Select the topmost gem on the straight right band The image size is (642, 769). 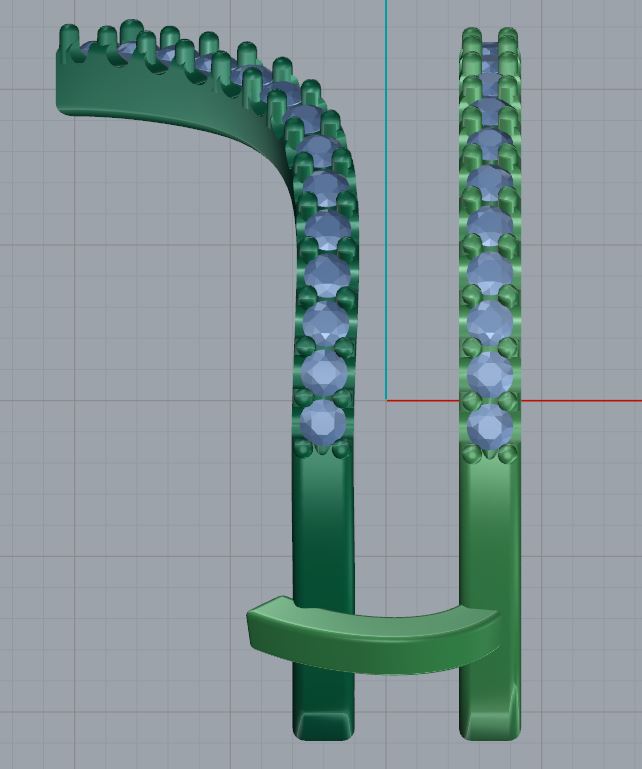click(x=490, y=52)
